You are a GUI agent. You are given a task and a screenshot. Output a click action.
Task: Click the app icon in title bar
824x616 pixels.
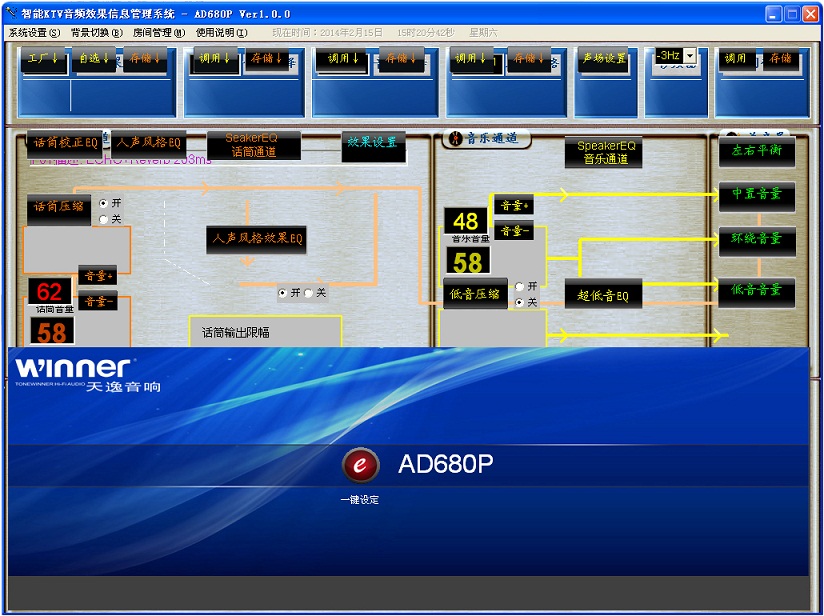click(12, 13)
